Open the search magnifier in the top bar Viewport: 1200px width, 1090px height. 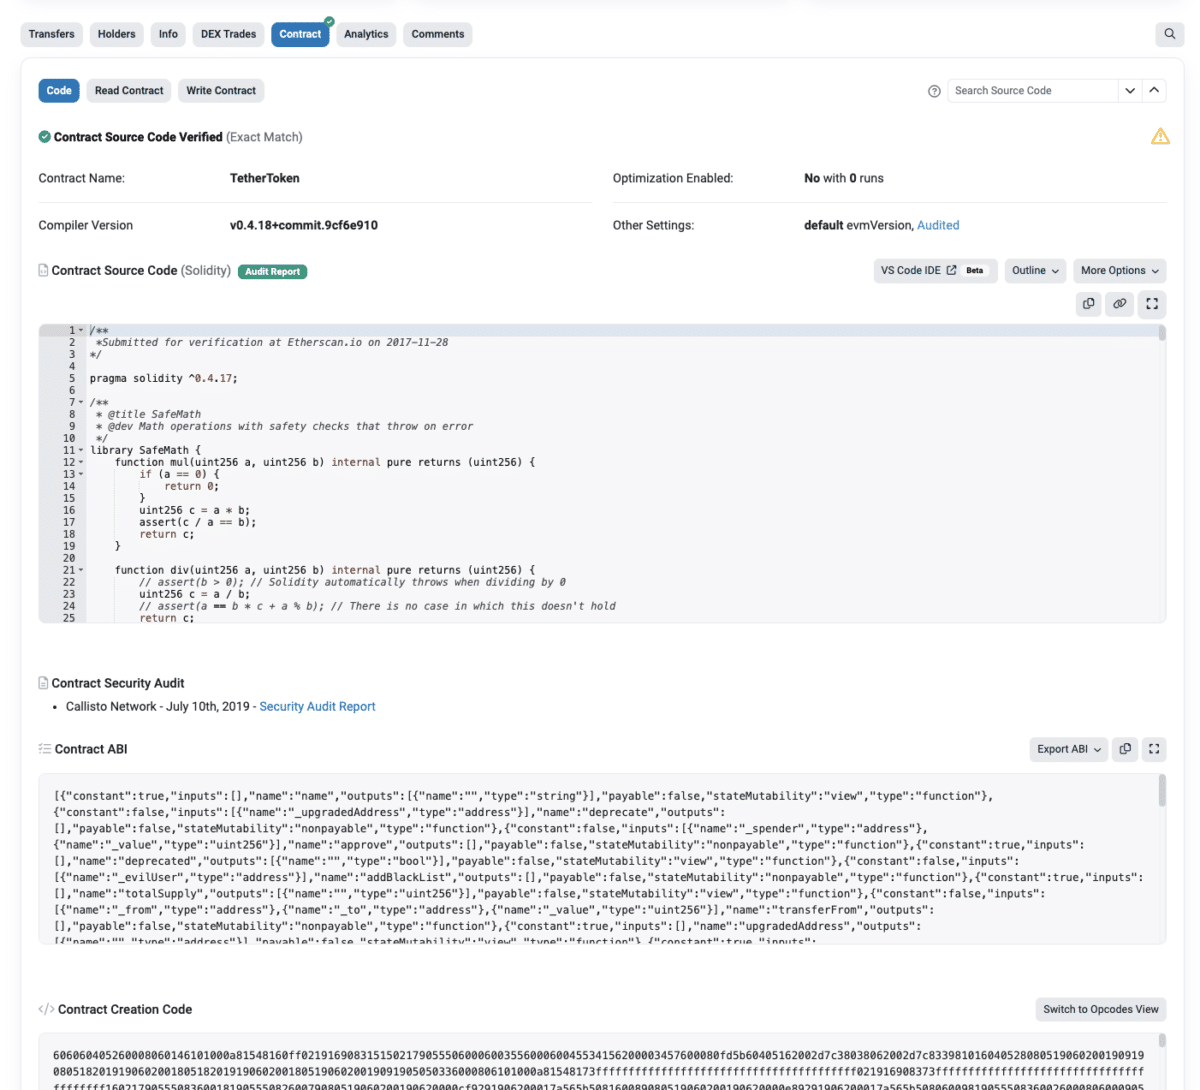click(x=1169, y=33)
